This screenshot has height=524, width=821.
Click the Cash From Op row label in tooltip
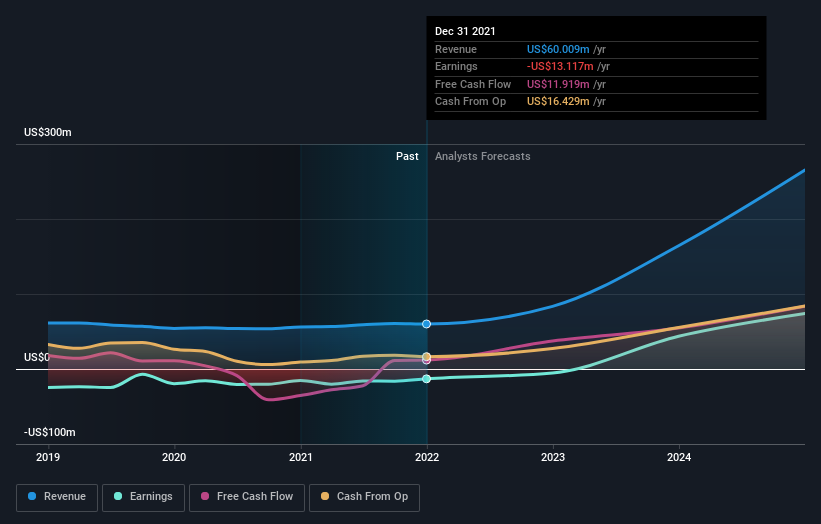point(470,102)
